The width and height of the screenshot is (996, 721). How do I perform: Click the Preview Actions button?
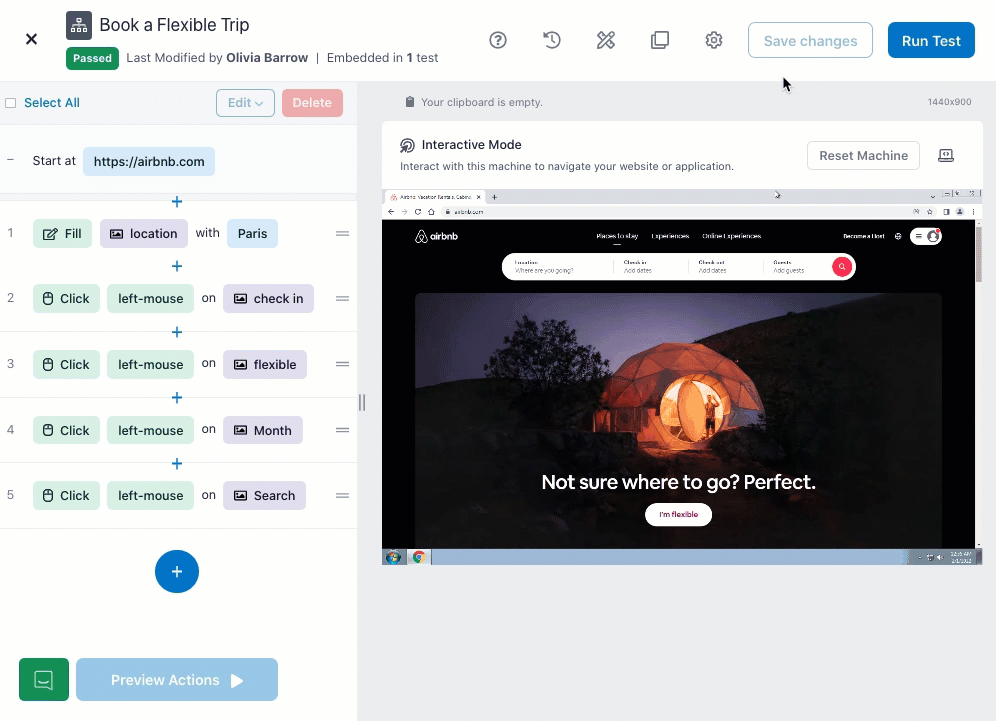click(x=177, y=680)
